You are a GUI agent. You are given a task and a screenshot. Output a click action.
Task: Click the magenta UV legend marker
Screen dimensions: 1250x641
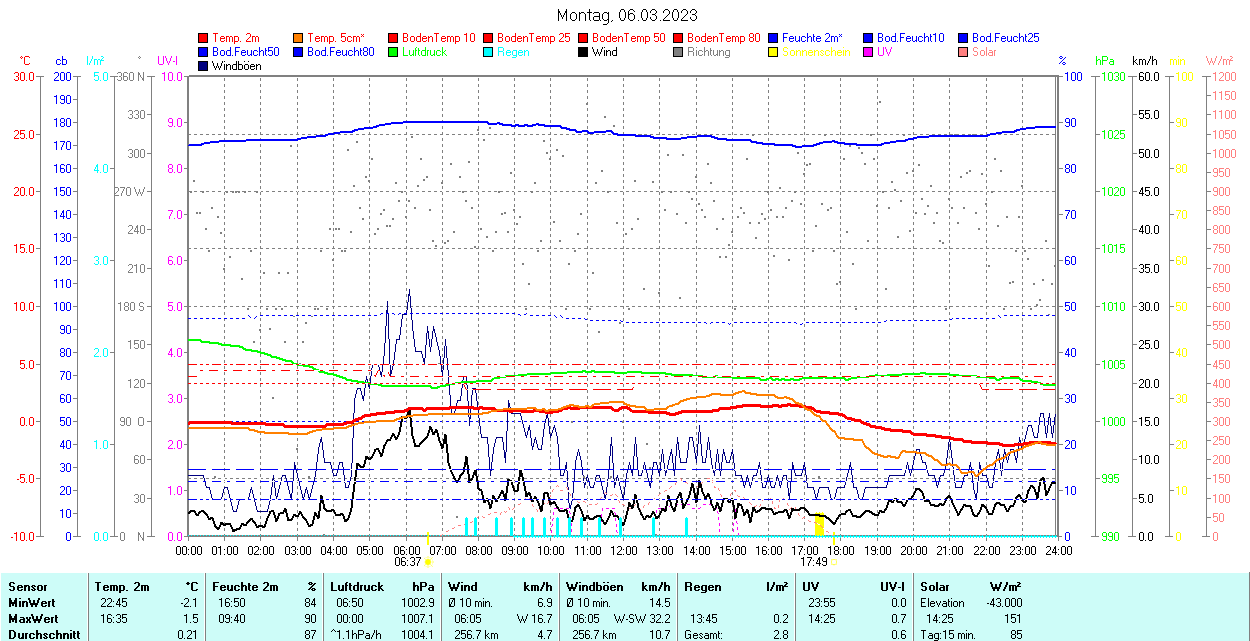point(869,52)
